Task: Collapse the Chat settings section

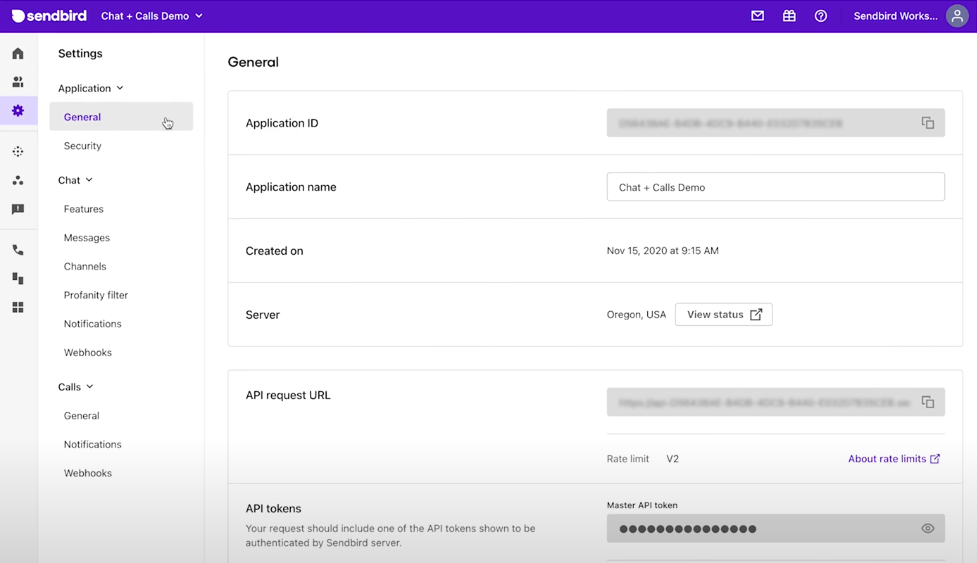Action: pyautogui.click(x=75, y=180)
